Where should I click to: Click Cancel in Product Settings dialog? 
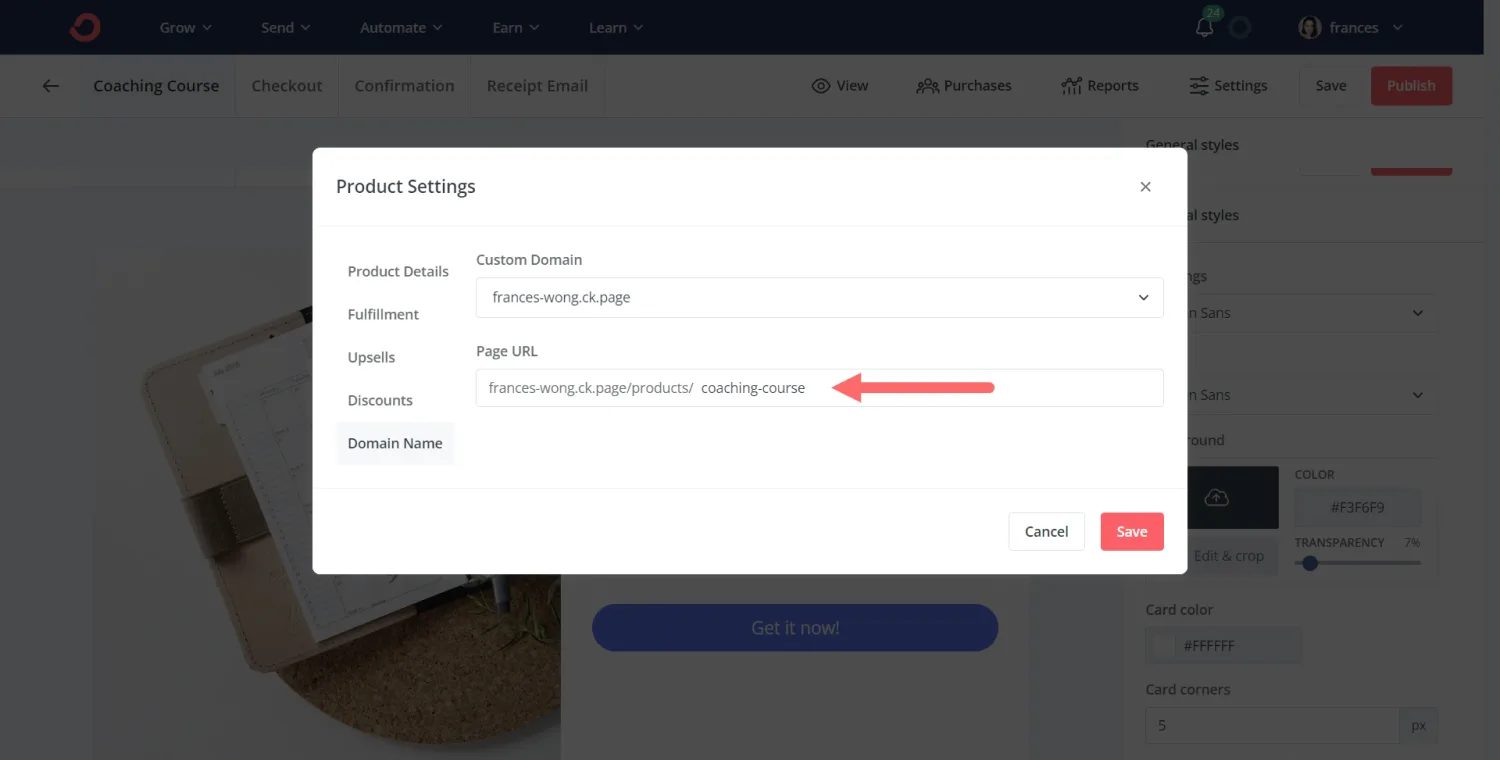[1046, 532]
